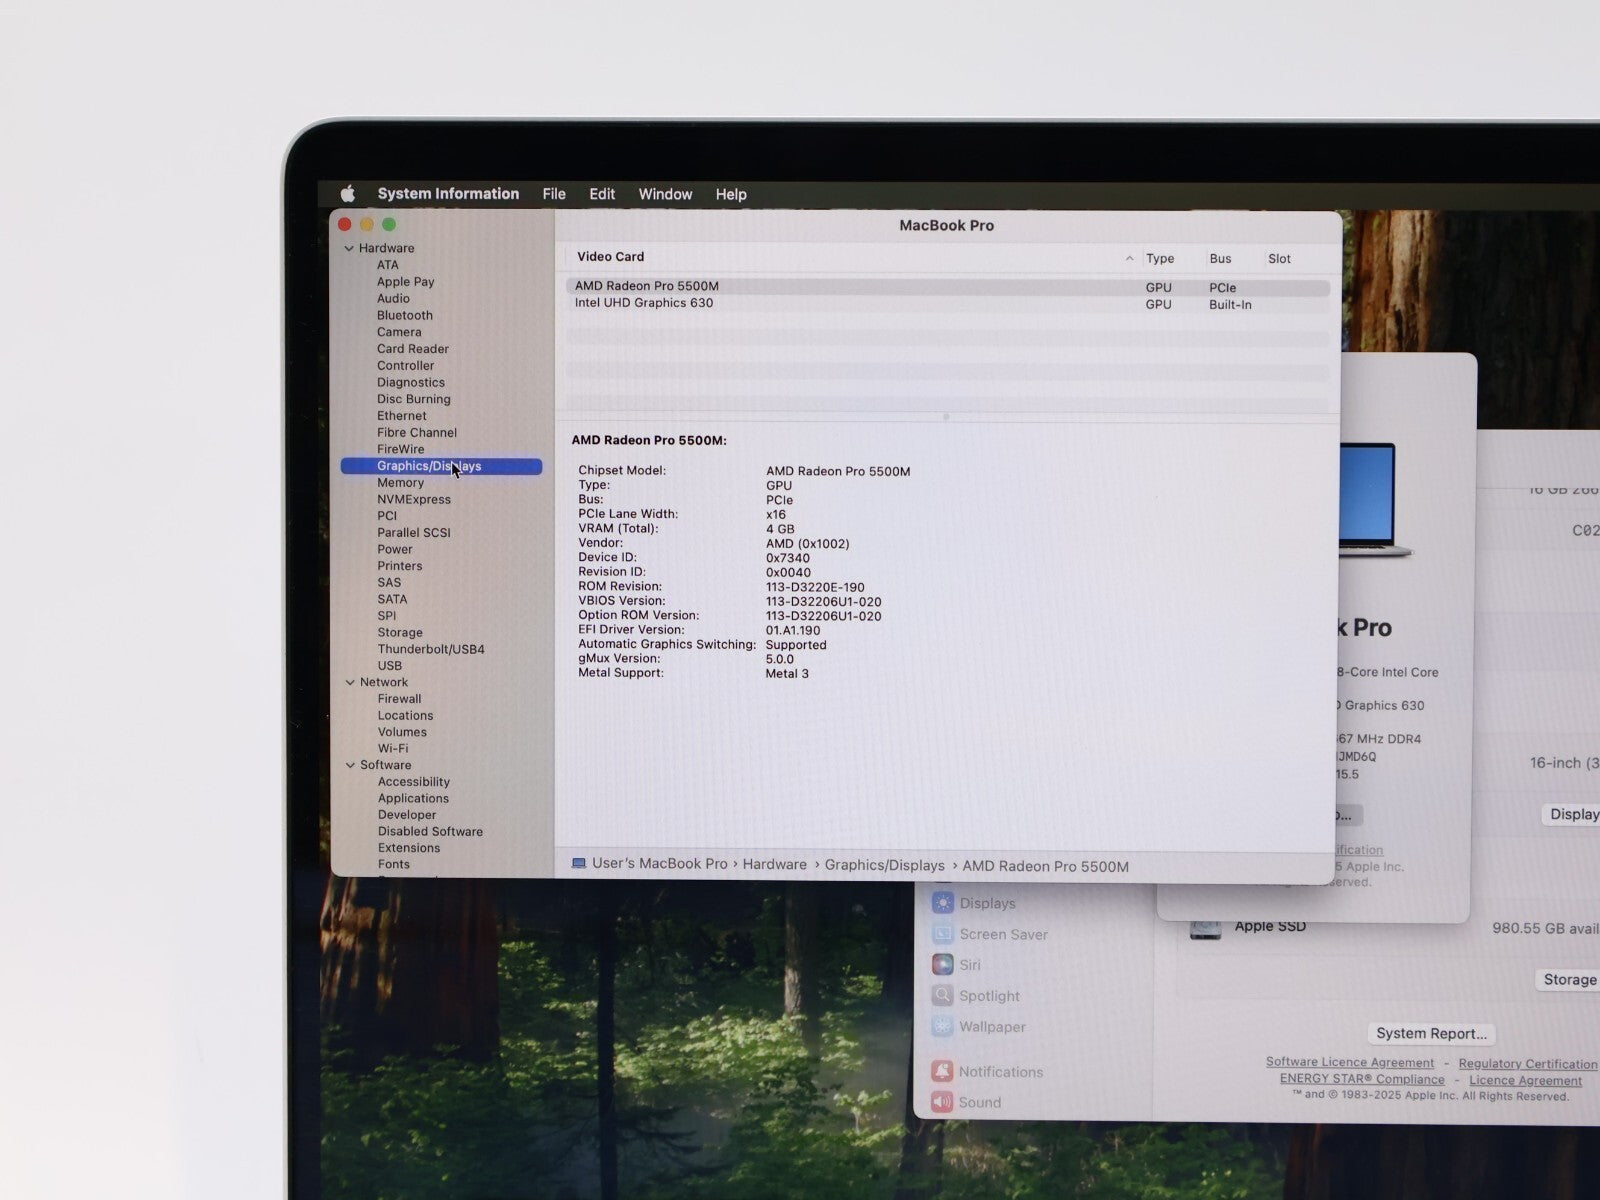
Task: Select Firewall under Network
Action: pyautogui.click(x=399, y=699)
